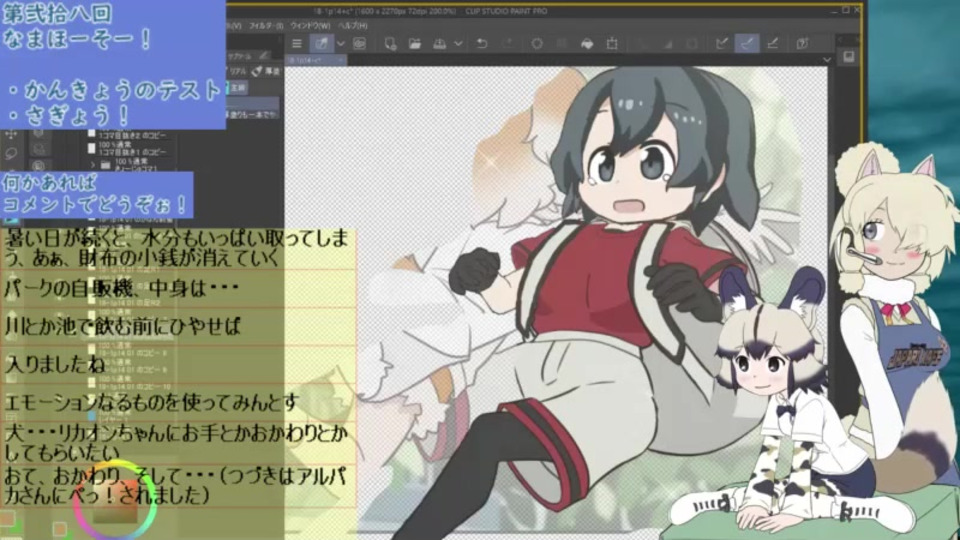This screenshot has width=960, height=540.
Task: Select layer 1コマ目抜き2 のコピー
Action: [x=132, y=134]
